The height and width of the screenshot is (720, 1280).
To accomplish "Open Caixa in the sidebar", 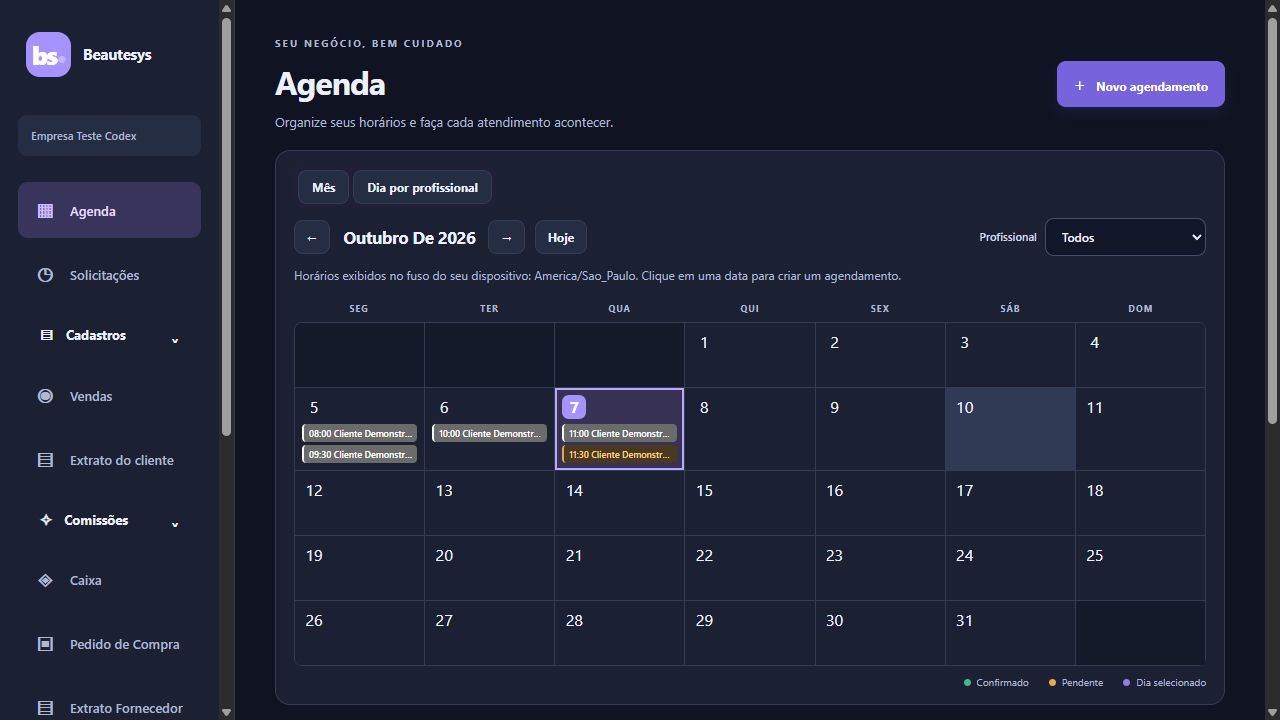I will tap(109, 580).
